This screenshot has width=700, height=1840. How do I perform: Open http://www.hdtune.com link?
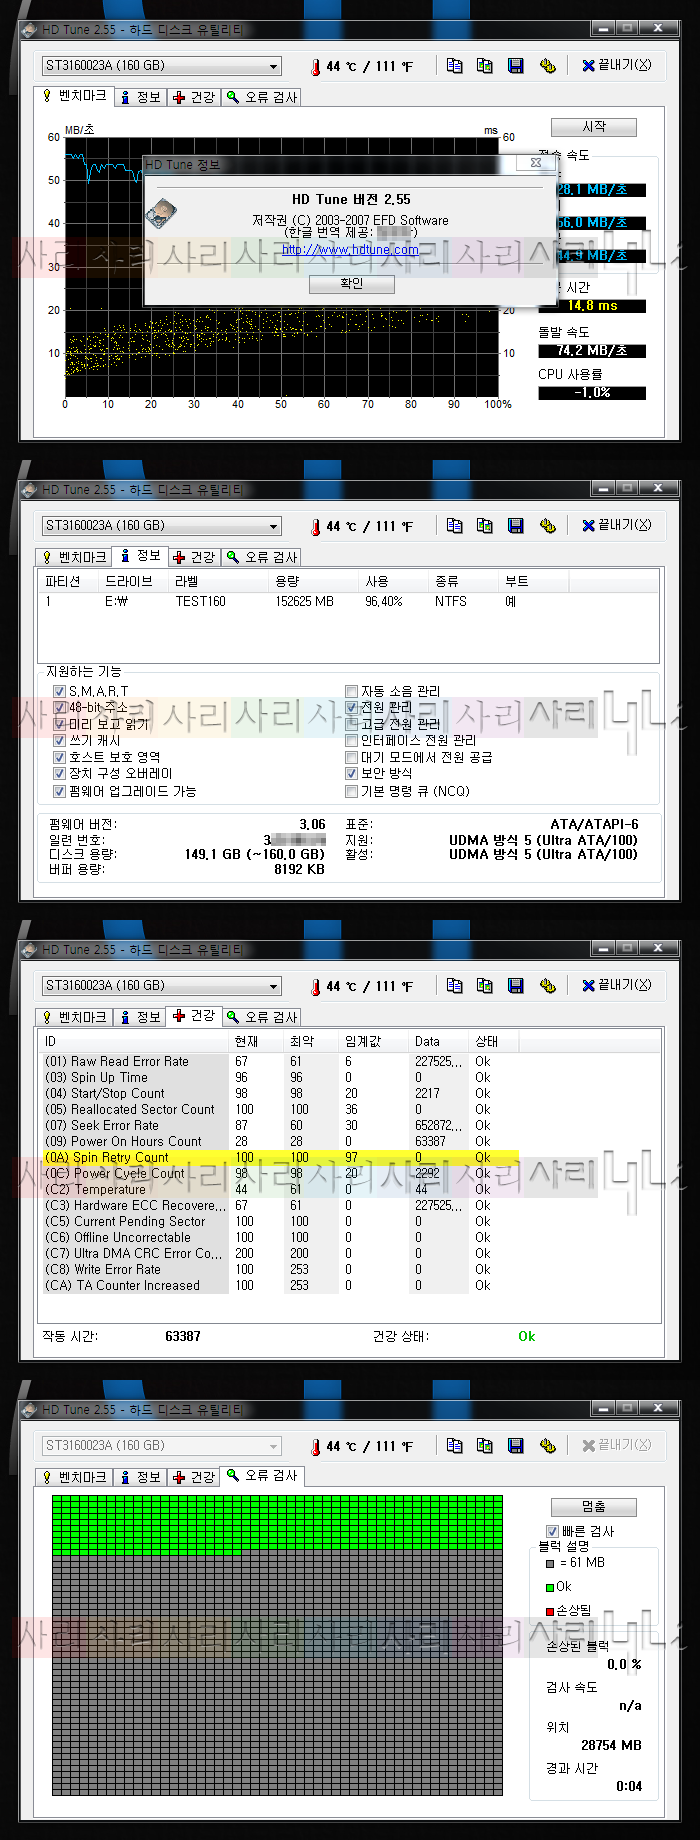click(x=350, y=250)
